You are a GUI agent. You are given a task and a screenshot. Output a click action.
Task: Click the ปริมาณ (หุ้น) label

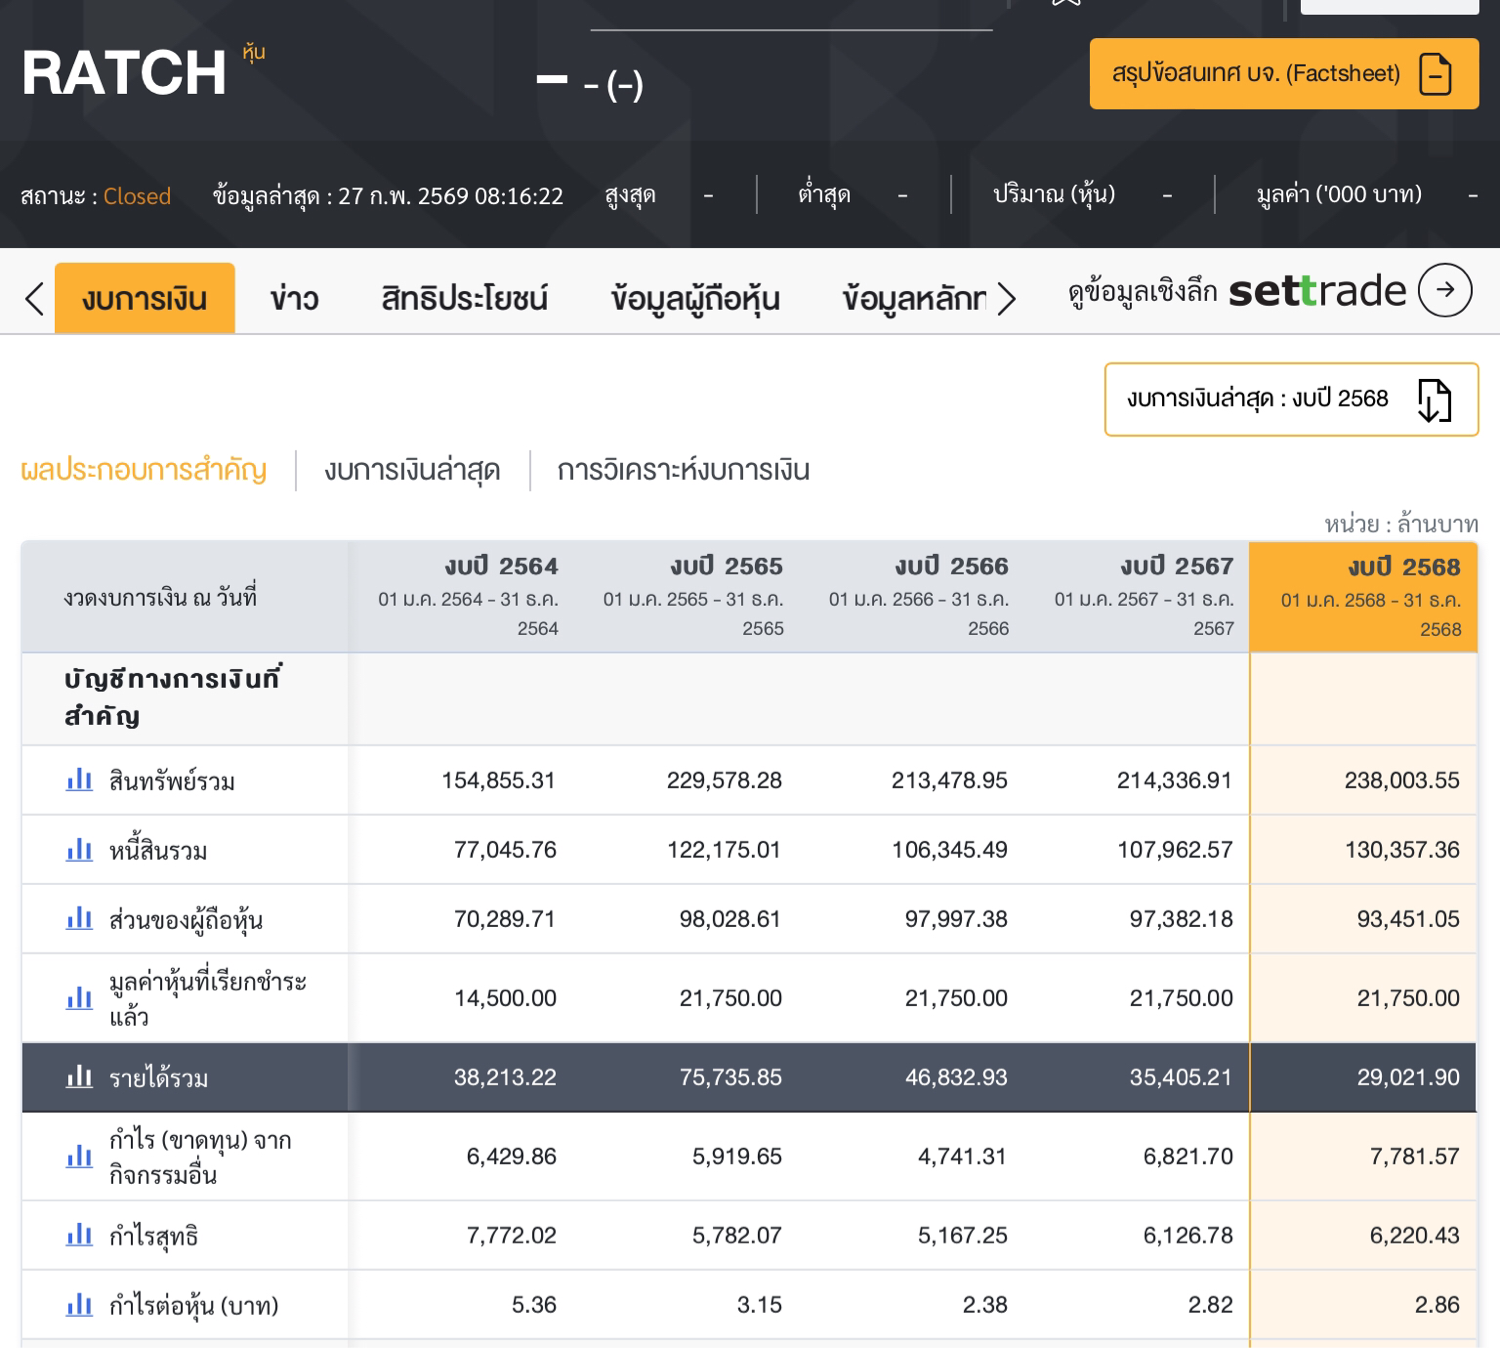pos(1054,195)
